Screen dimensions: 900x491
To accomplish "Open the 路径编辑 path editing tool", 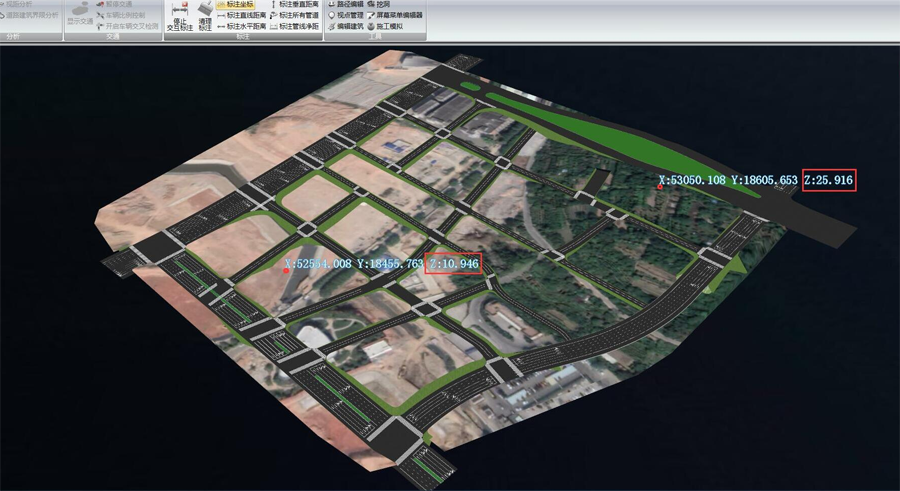I will 346,5.
